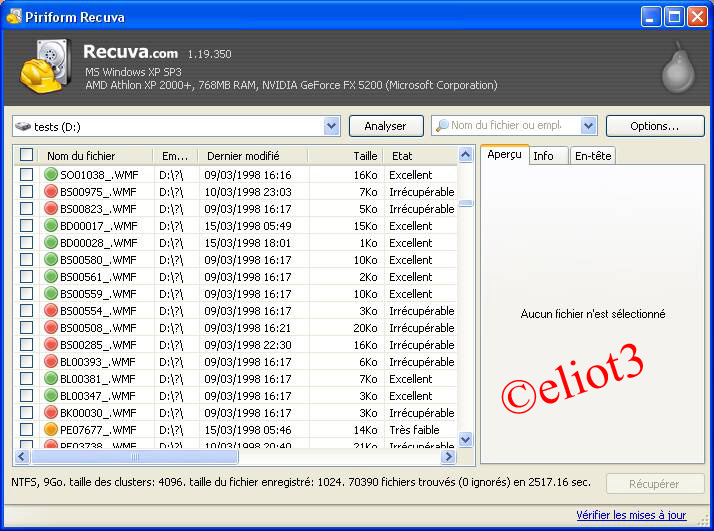Image resolution: width=714 pixels, height=531 pixels.
Task: Open the Info tab
Action: (x=549, y=156)
